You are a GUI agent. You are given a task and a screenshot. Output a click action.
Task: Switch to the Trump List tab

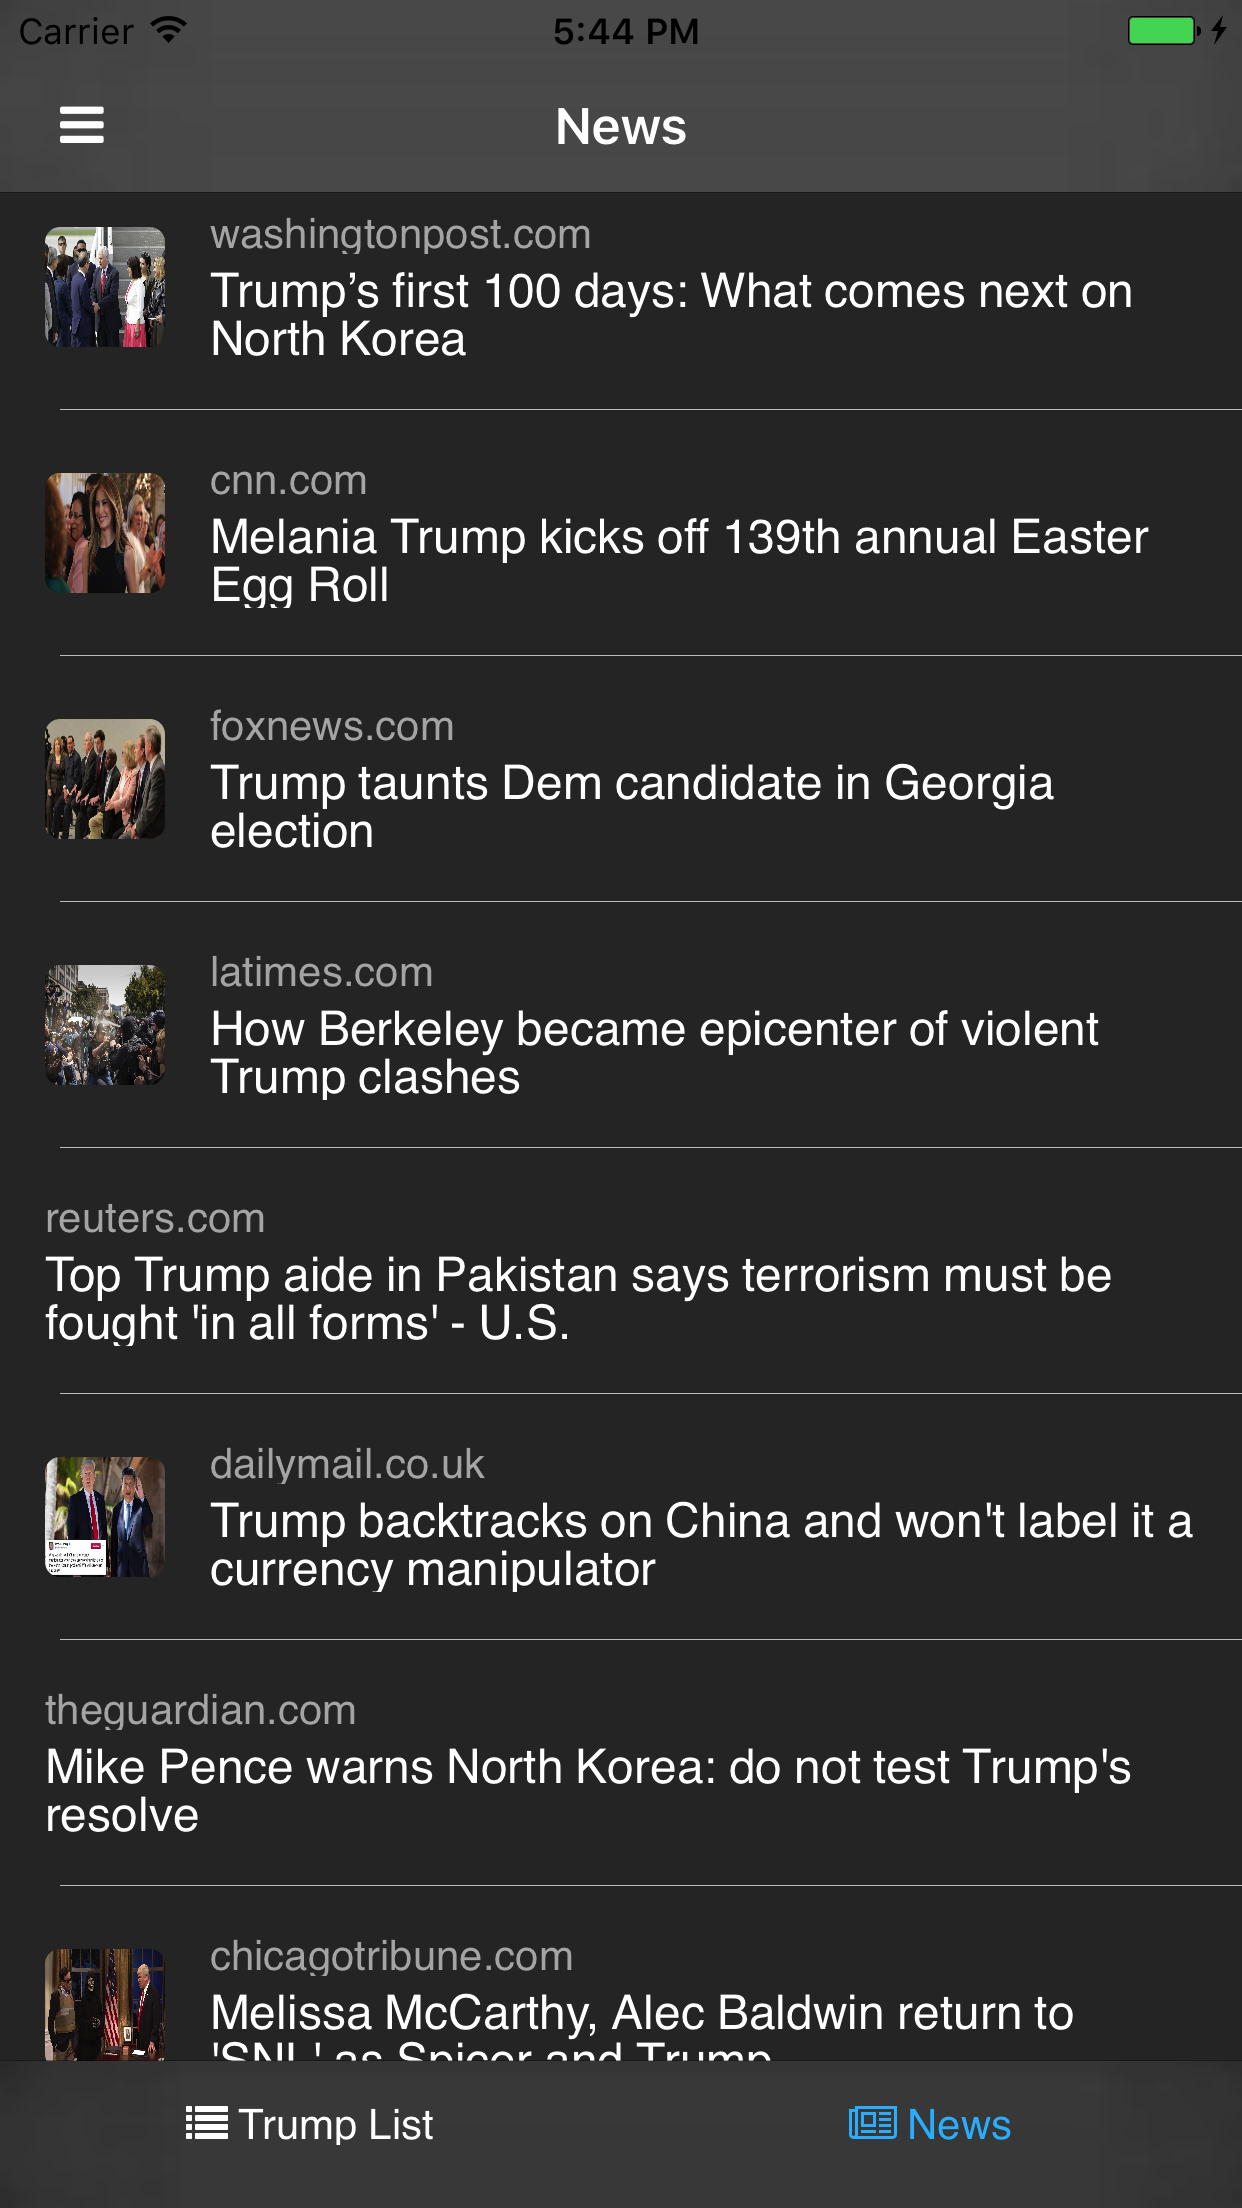(x=335, y=2124)
